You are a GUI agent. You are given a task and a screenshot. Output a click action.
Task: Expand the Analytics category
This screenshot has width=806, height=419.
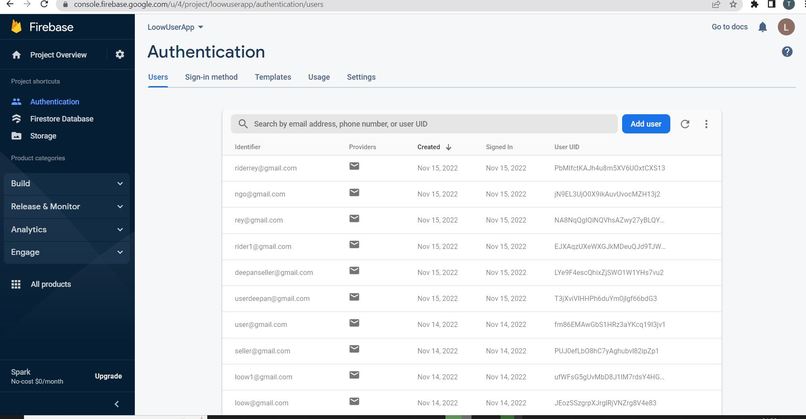[x=67, y=230]
